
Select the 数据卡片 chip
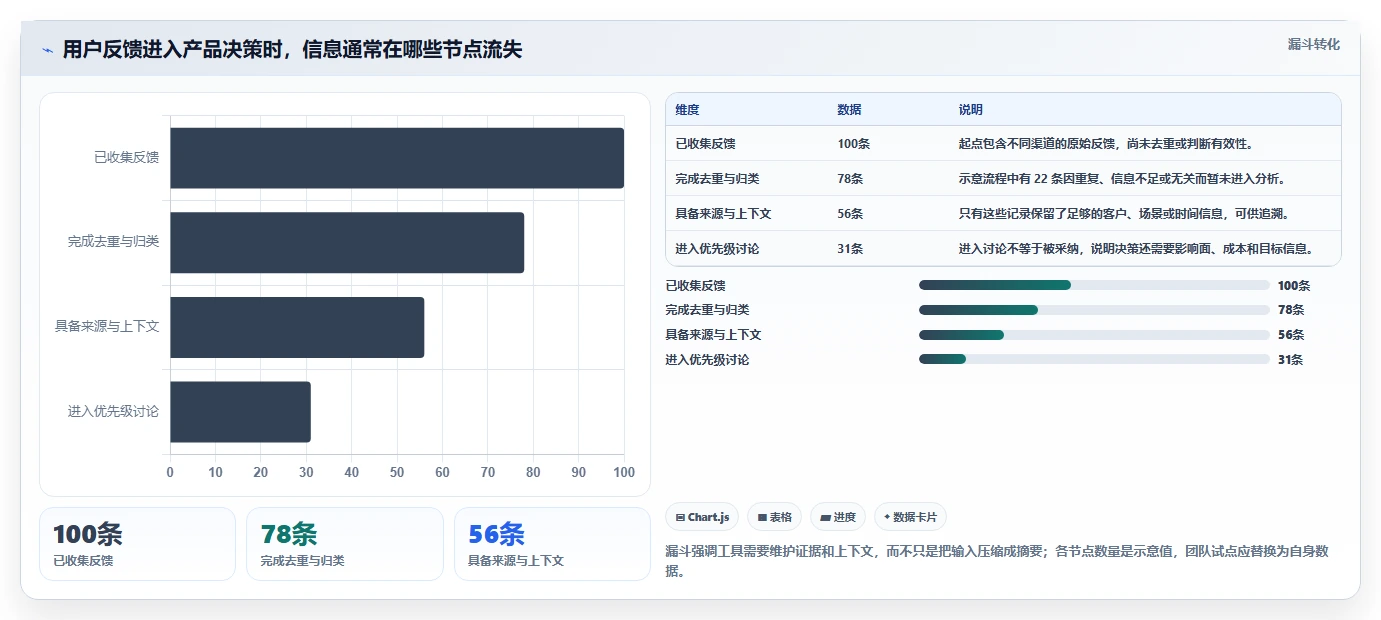coord(910,517)
